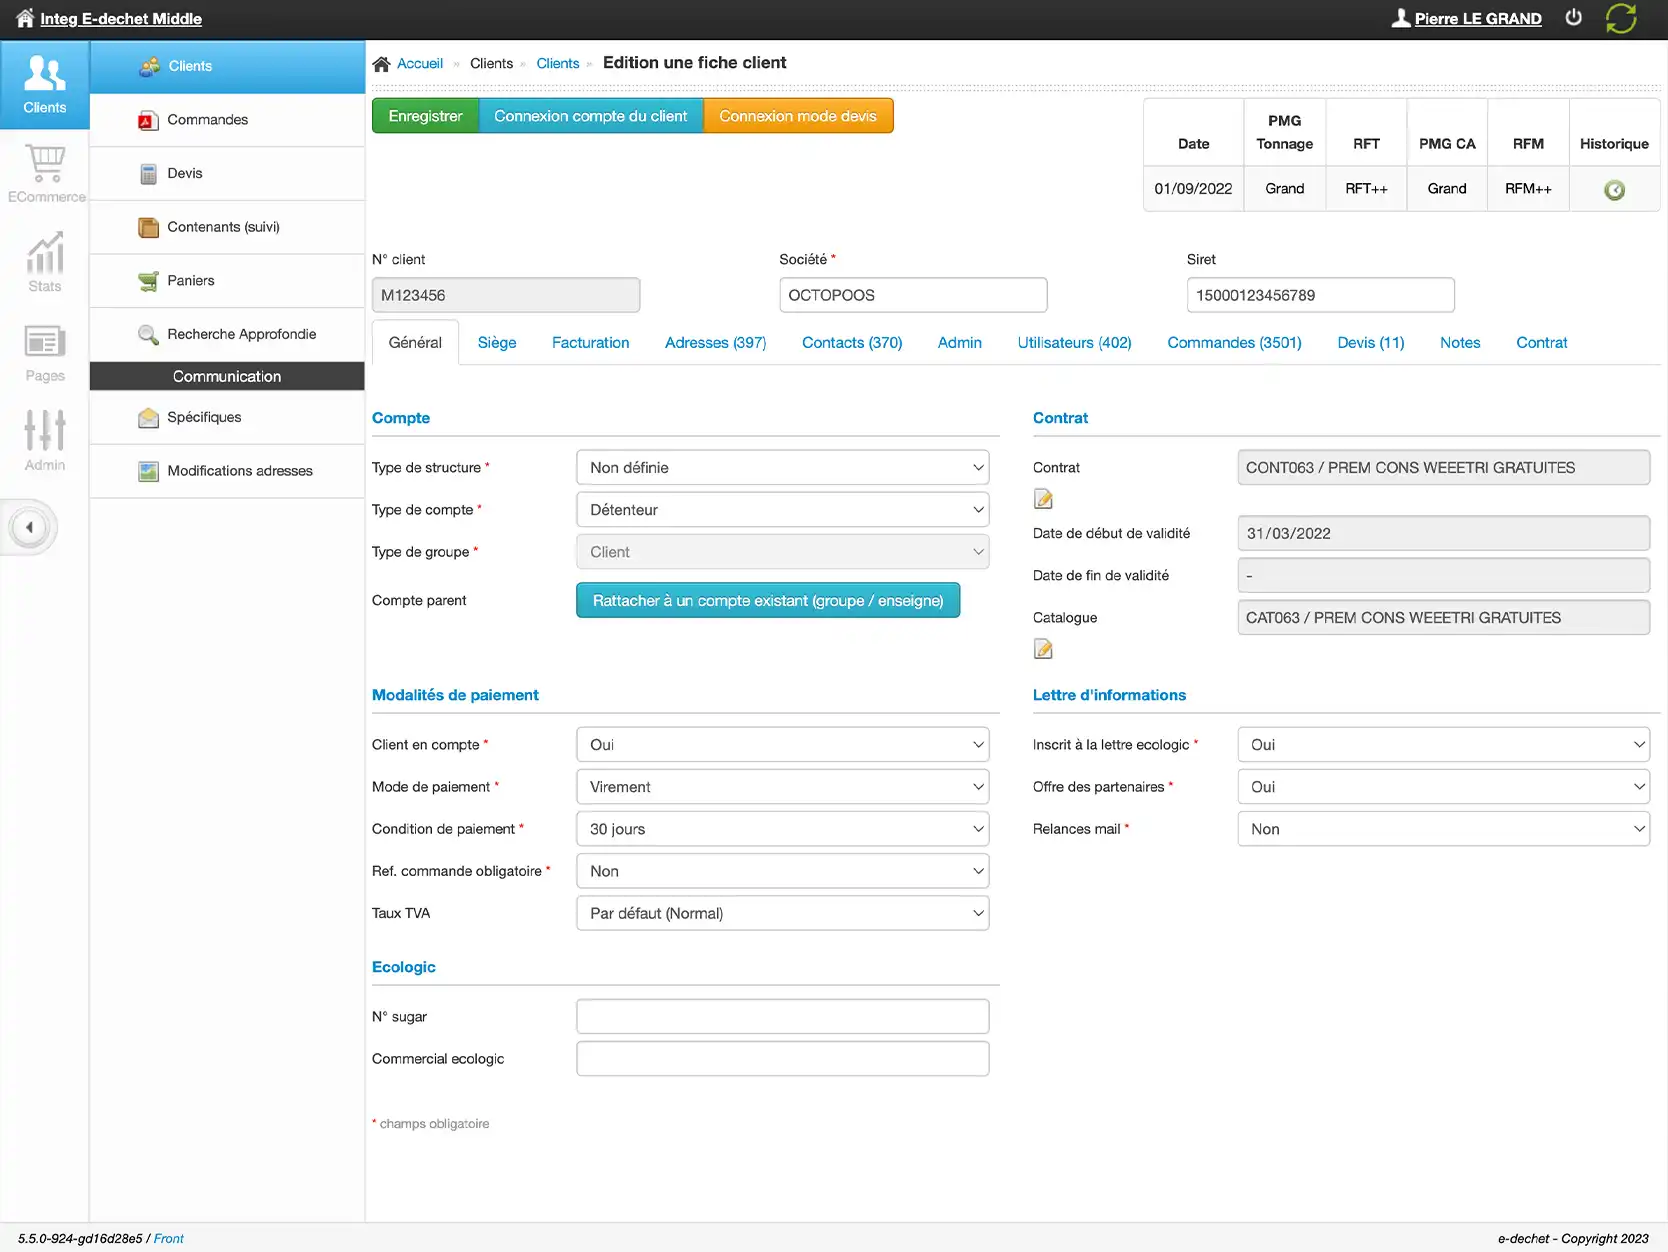The width and height of the screenshot is (1668, 1252).
Task: Collapse the sidebar with the round arrow button
Action: pyautogui.click(x=30, y=527)
